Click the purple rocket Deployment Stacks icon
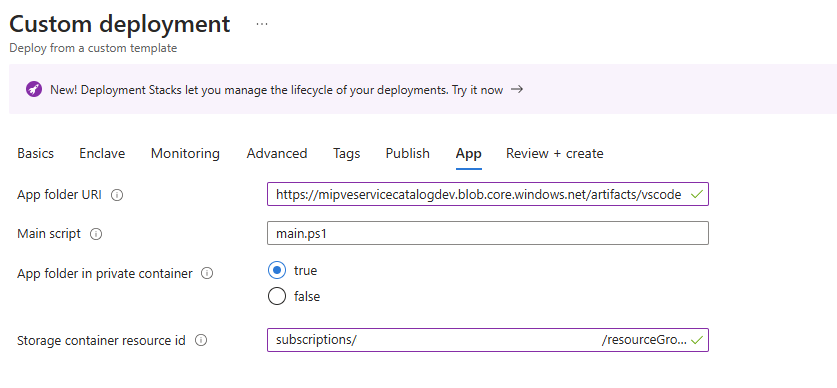Image resolution: width=837 pixels, height=388 pixels. tap(34, 89)
